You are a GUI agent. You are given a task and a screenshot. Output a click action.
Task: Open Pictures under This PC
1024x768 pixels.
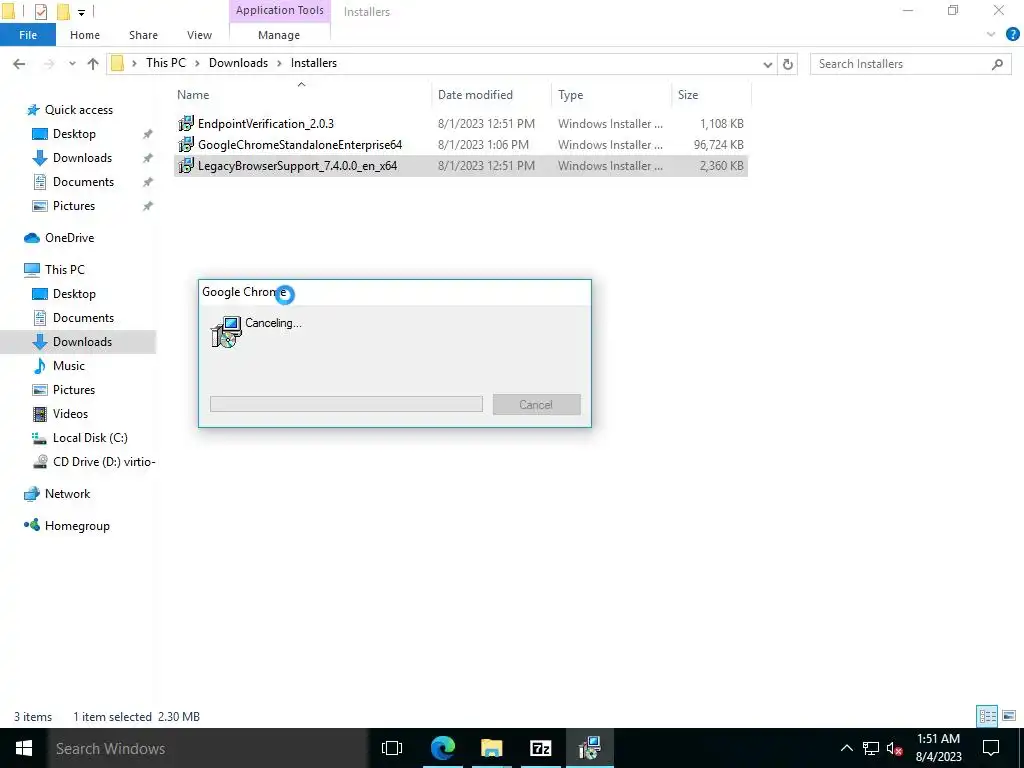73,390
